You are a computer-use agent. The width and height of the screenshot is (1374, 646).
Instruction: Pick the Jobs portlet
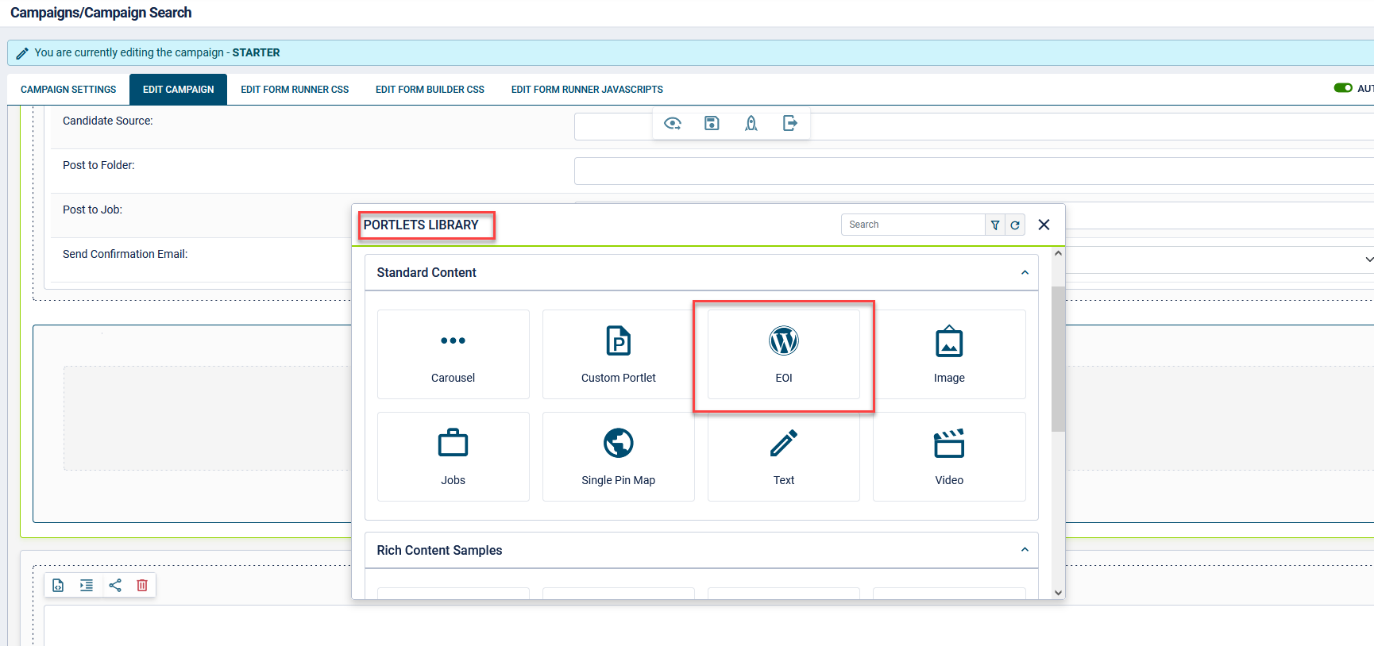coord(453,456)
